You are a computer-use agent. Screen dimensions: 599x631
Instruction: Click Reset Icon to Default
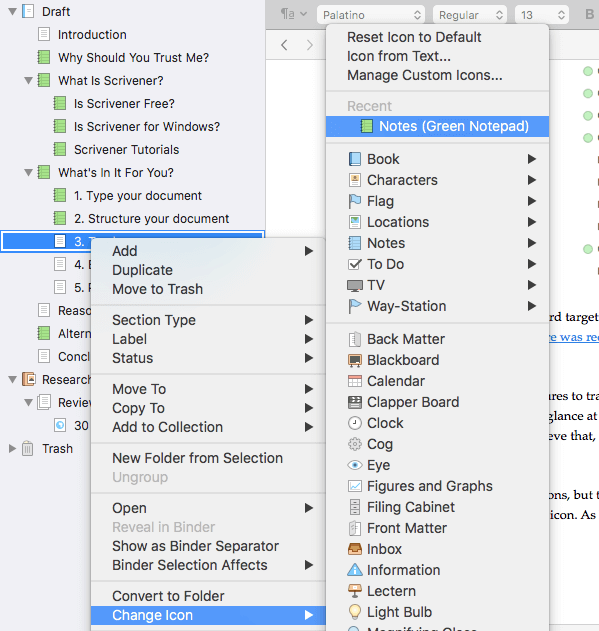click(437, 37)
